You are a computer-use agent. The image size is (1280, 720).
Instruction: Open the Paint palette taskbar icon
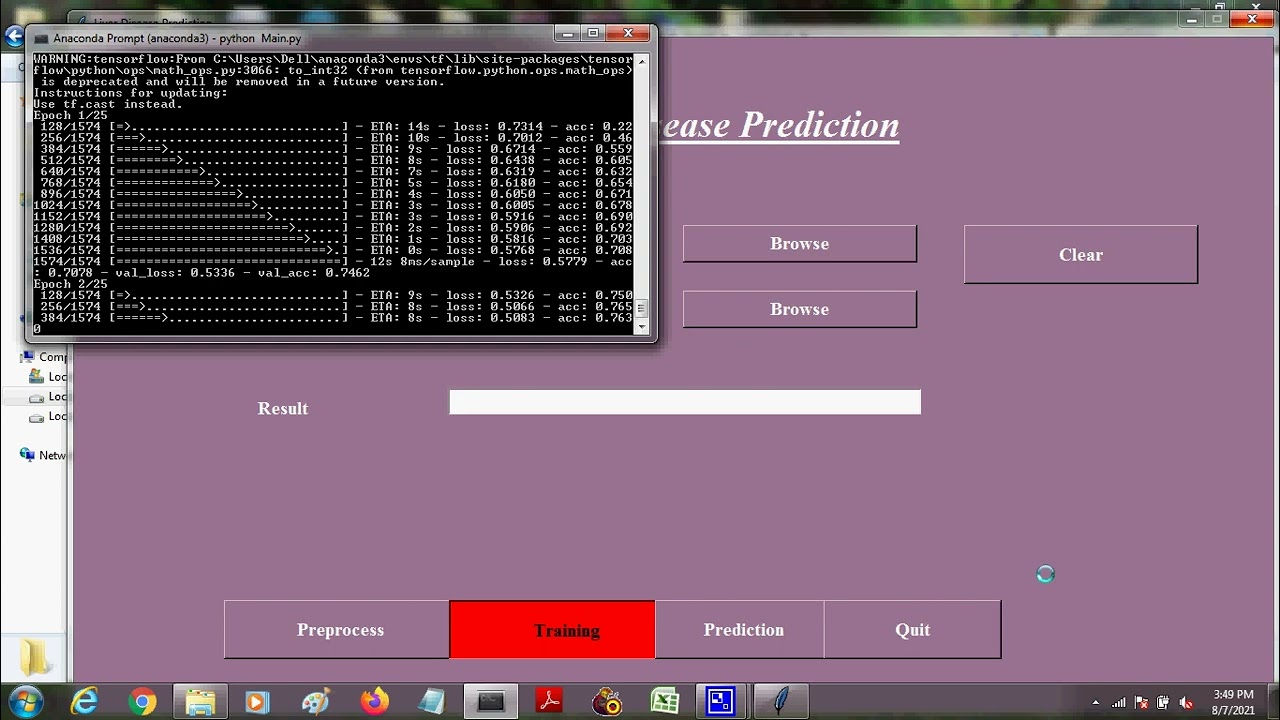[317, 702]
